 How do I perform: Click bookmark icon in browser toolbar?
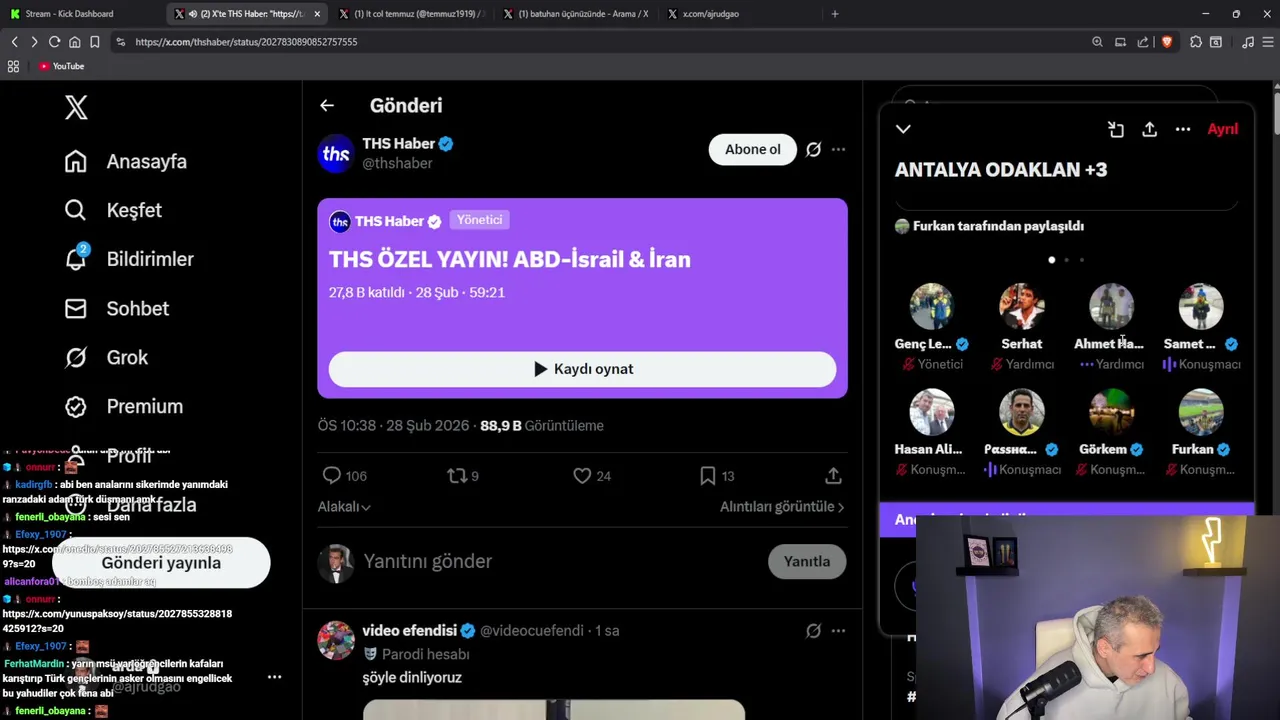pos(94,42)
